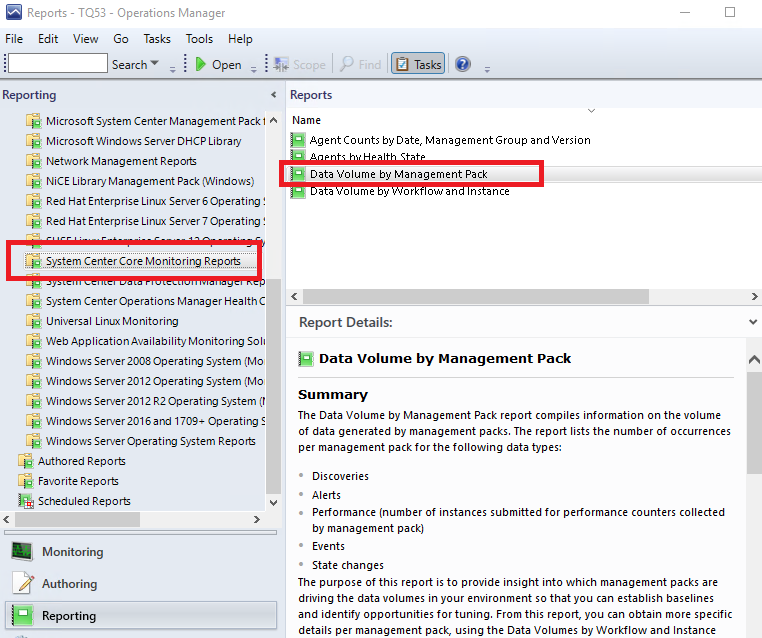
Task: Click the Operations Manager app icon in title bar
Action: pos(14,12)
